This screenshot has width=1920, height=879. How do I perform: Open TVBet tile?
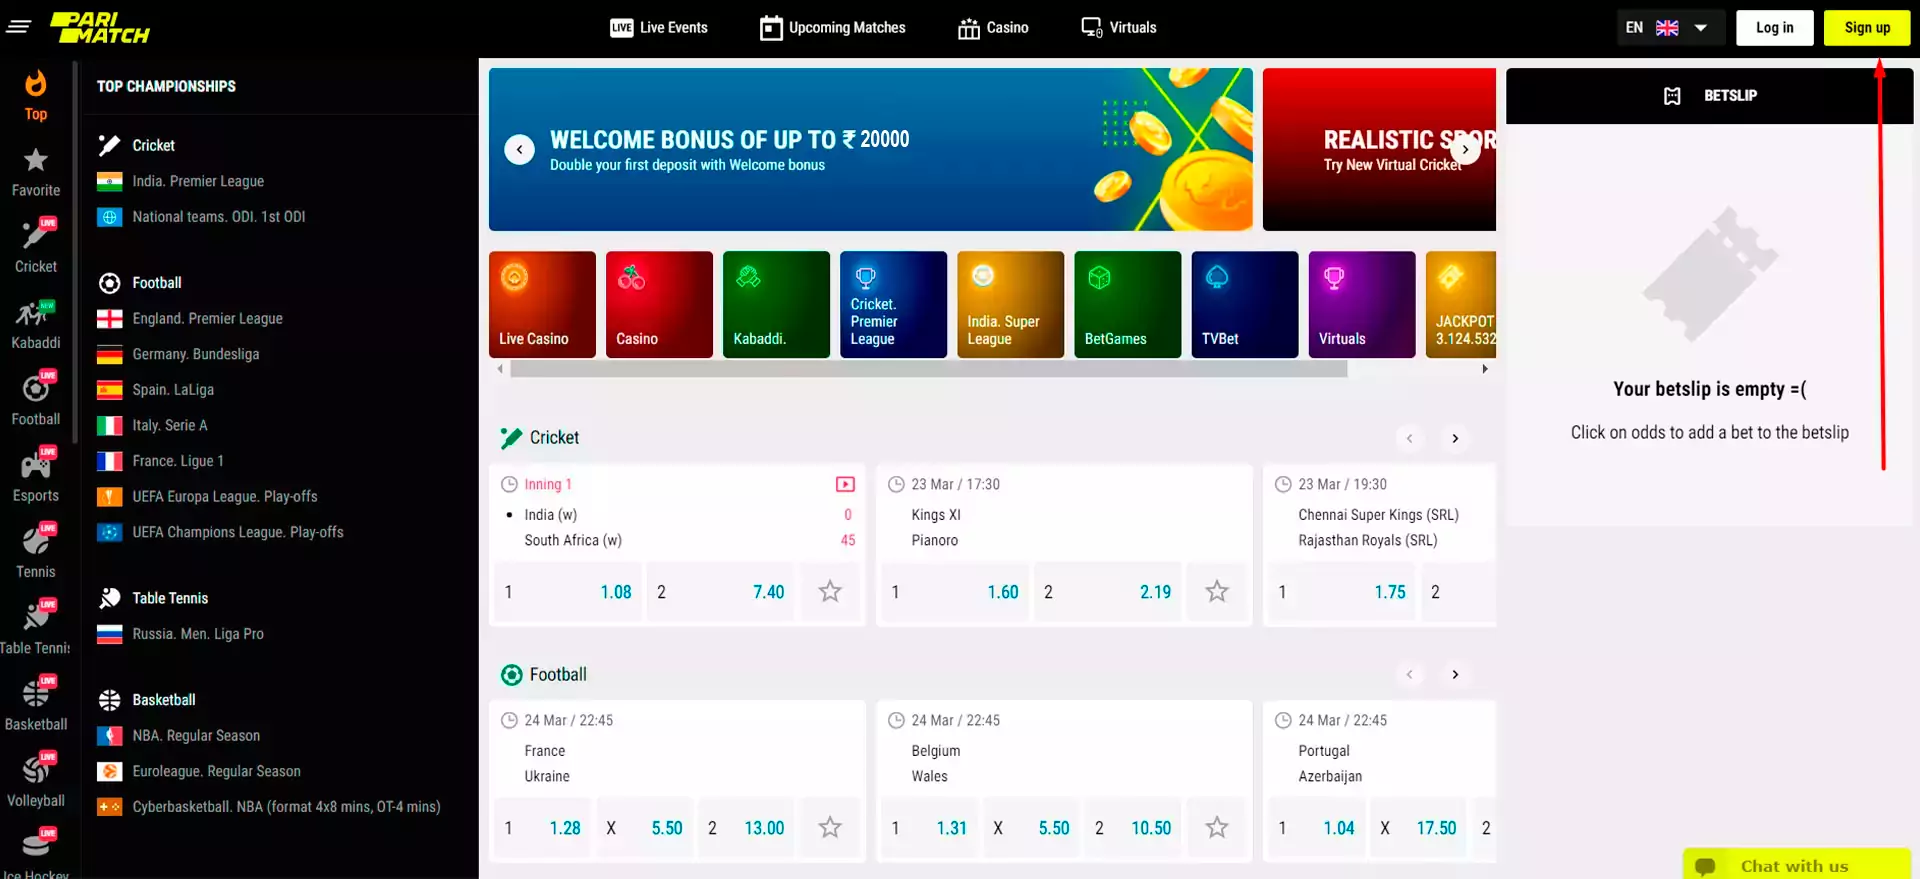pyautogui.click(x=1244, y=304)
